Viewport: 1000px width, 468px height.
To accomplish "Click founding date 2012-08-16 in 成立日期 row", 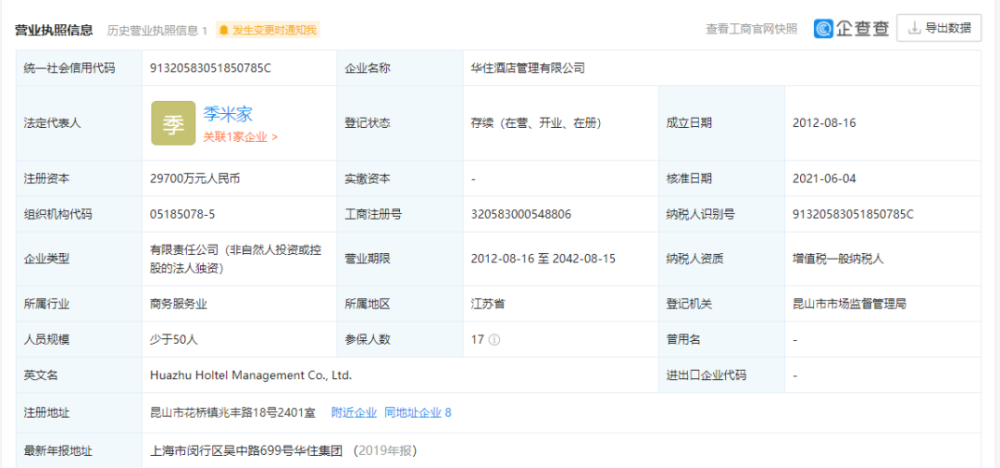I will pyautogui.click(x=824, y=123).
